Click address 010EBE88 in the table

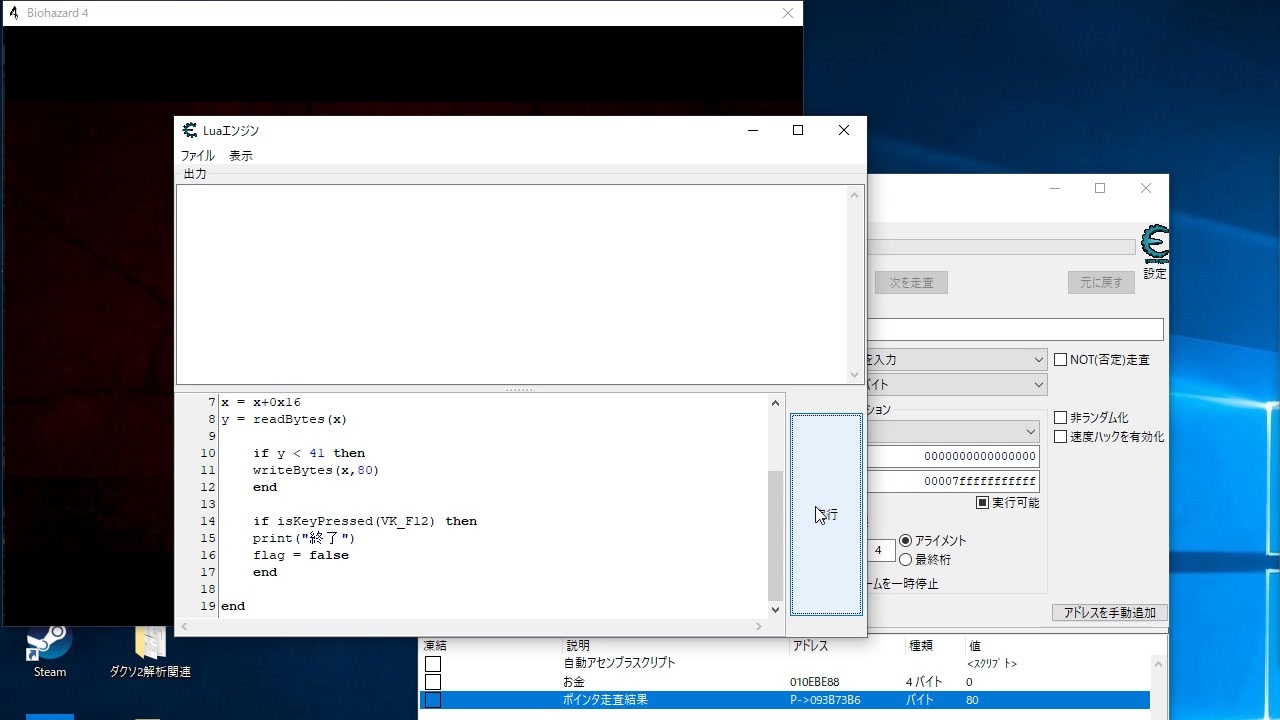pos(815,682)
